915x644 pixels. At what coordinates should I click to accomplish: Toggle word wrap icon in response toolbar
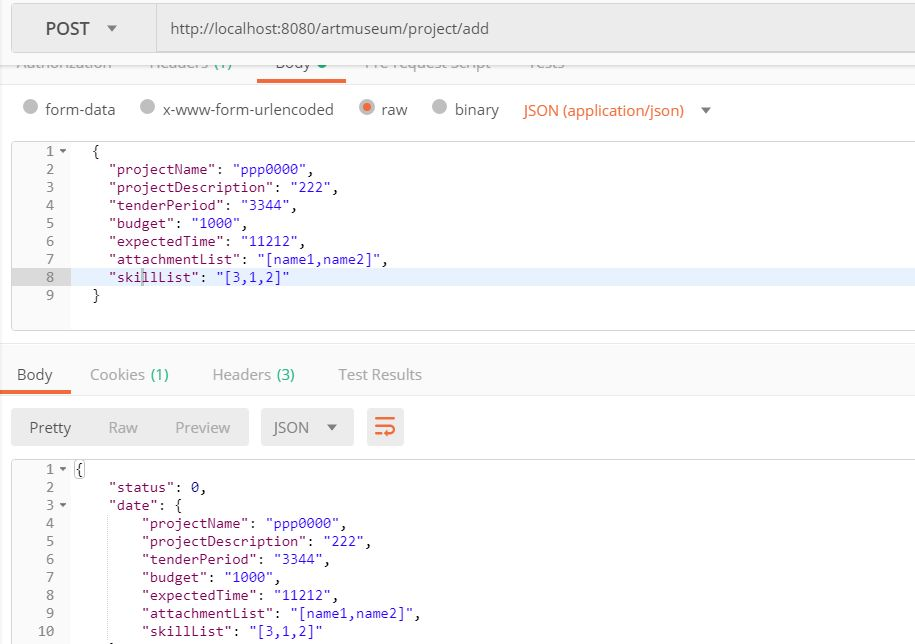pos(385,427)
